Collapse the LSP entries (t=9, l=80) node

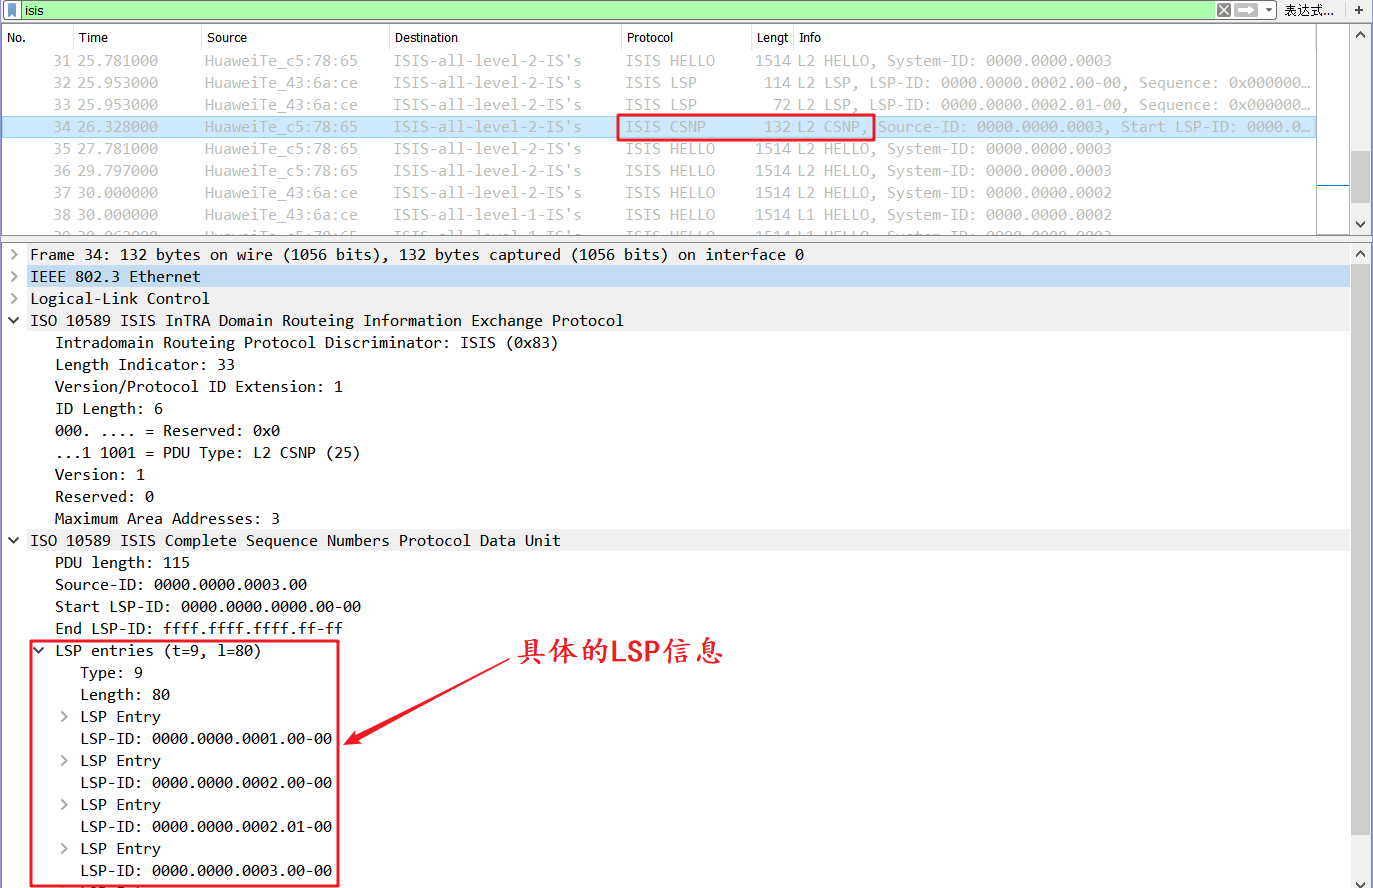[39, 651]
